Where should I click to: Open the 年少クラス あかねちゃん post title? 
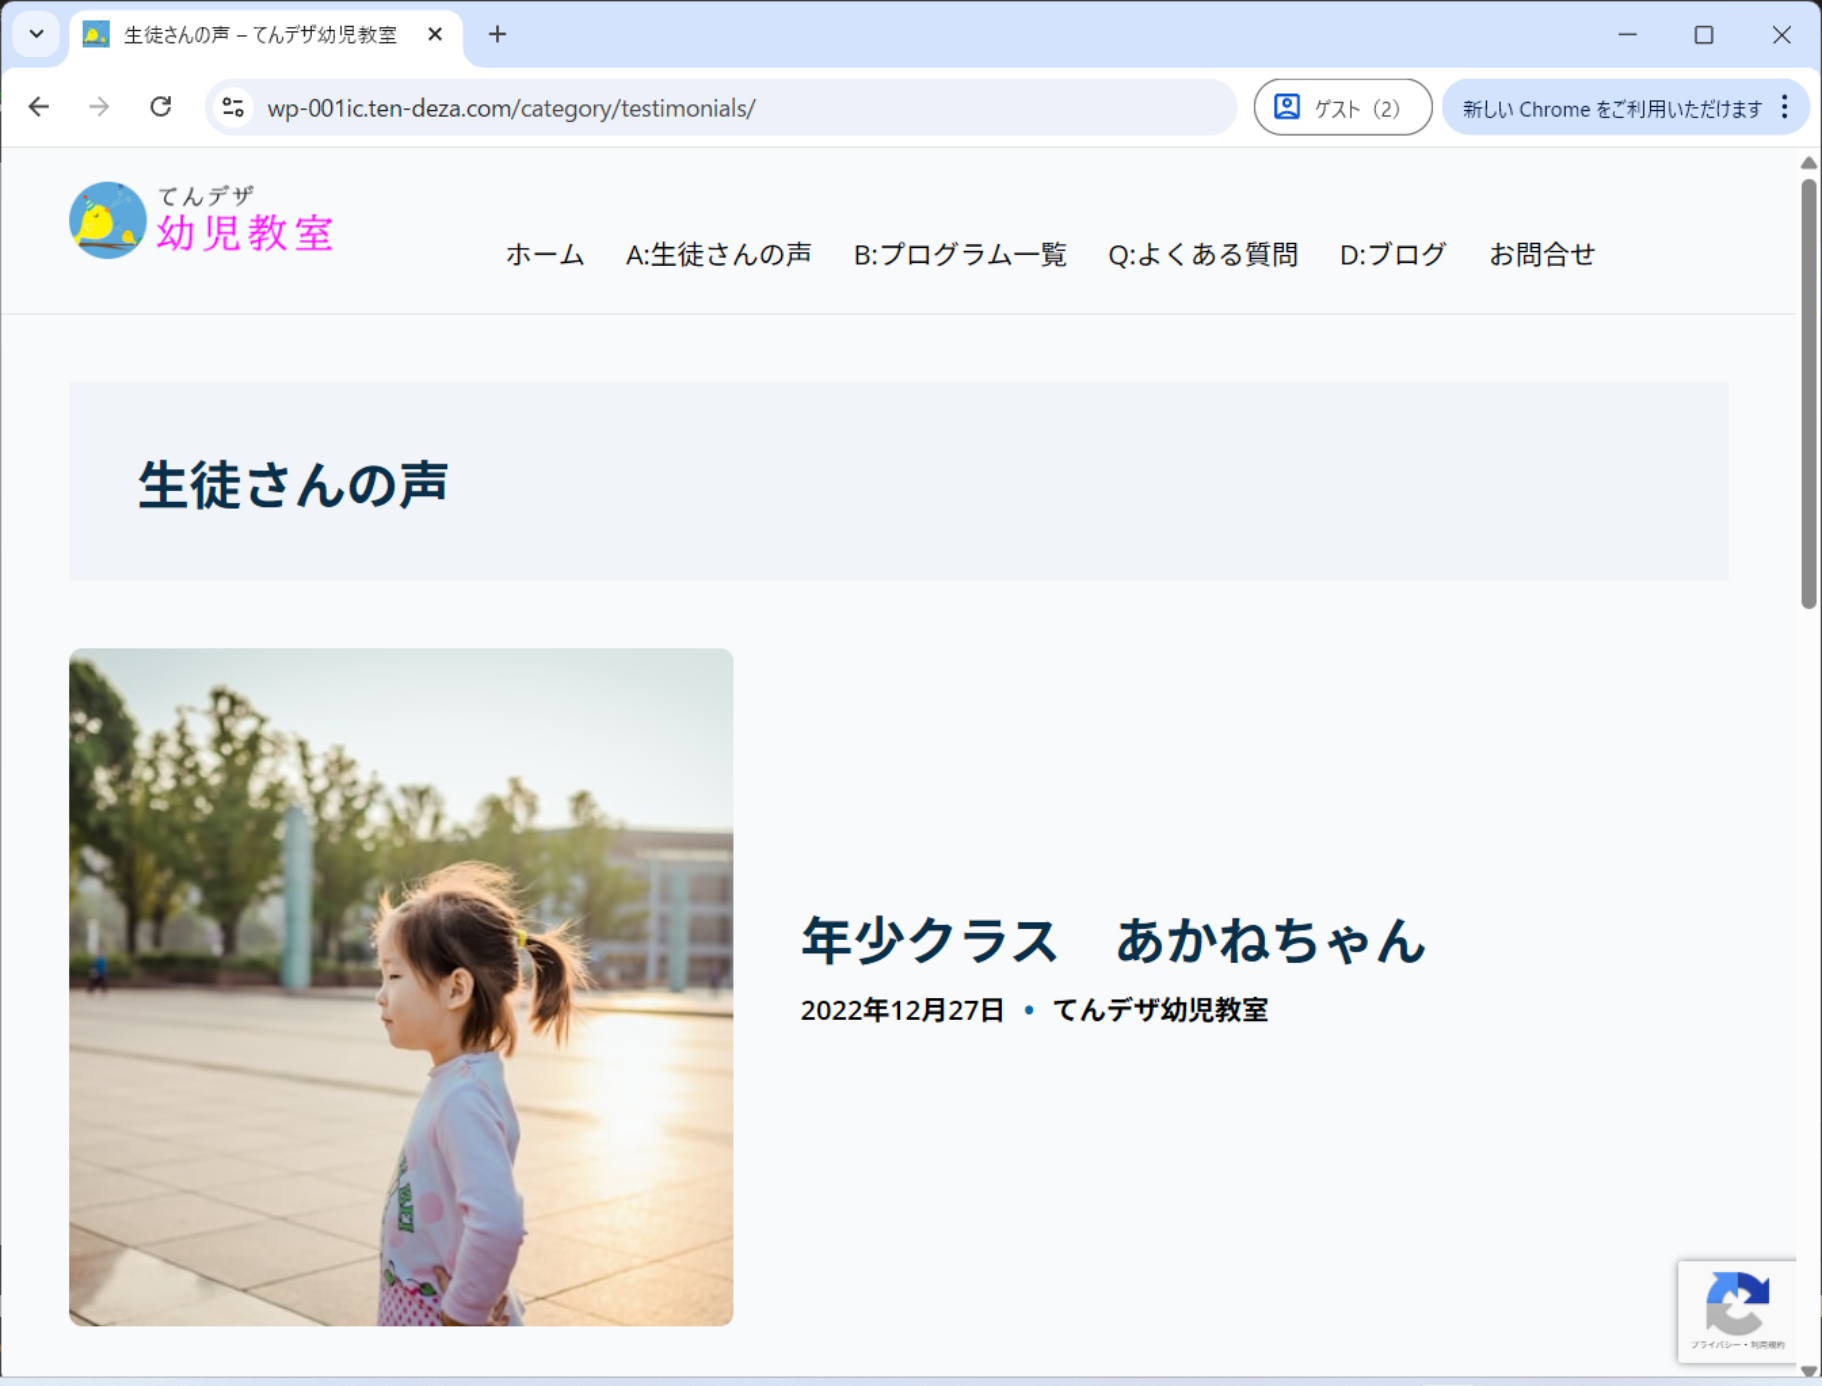(x=1112, y=941)
